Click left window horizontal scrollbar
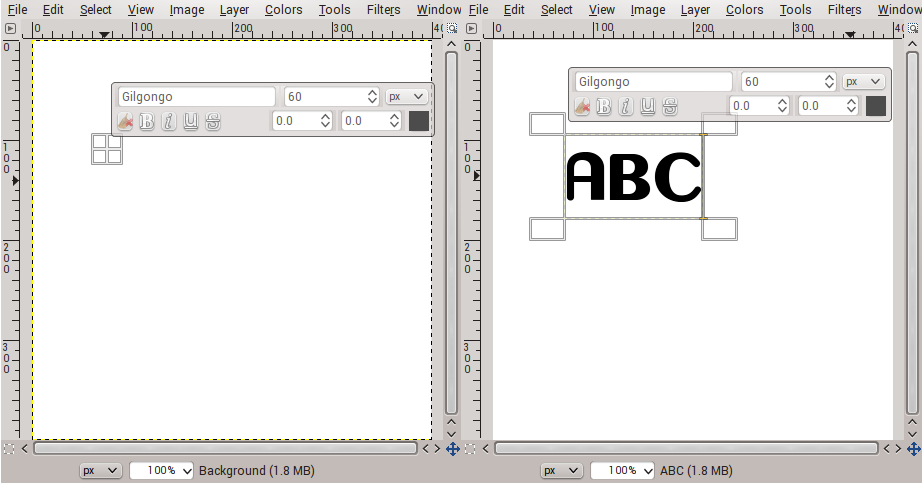The height and width of the screenshot is (483, 922). point(225,449)
